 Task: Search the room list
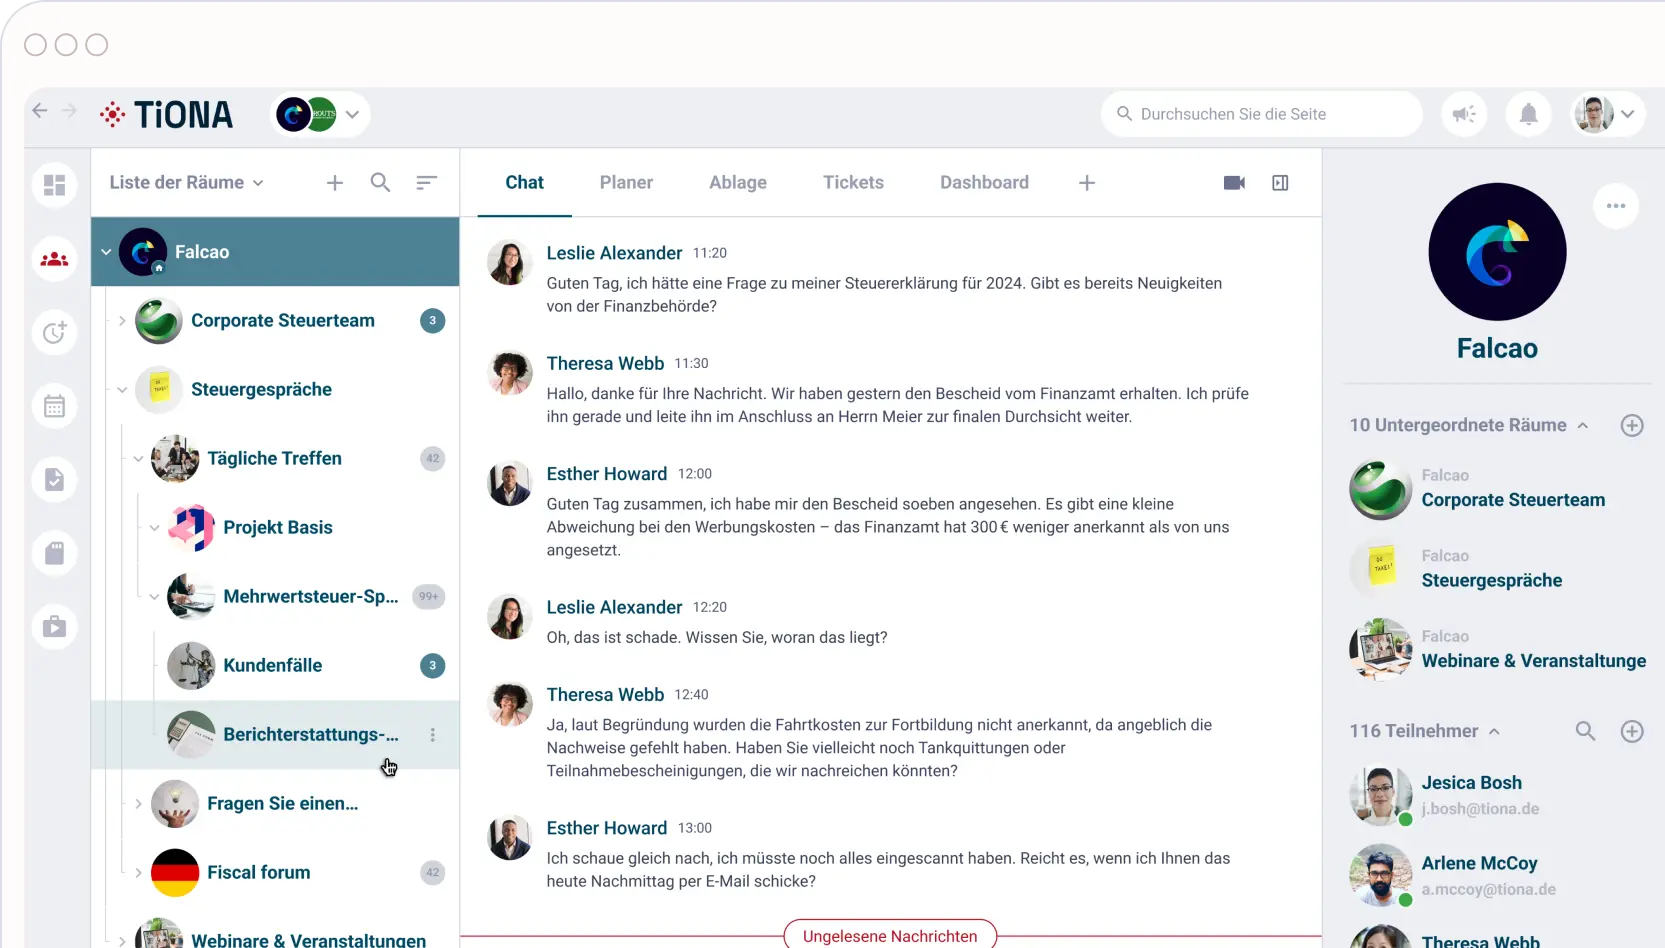[x=380, y=182]
